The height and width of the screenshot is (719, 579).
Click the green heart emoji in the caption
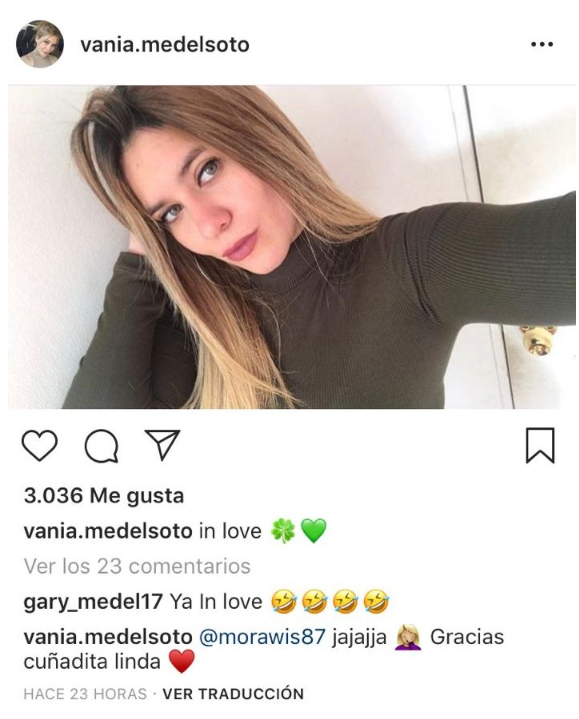click(314, 531)
